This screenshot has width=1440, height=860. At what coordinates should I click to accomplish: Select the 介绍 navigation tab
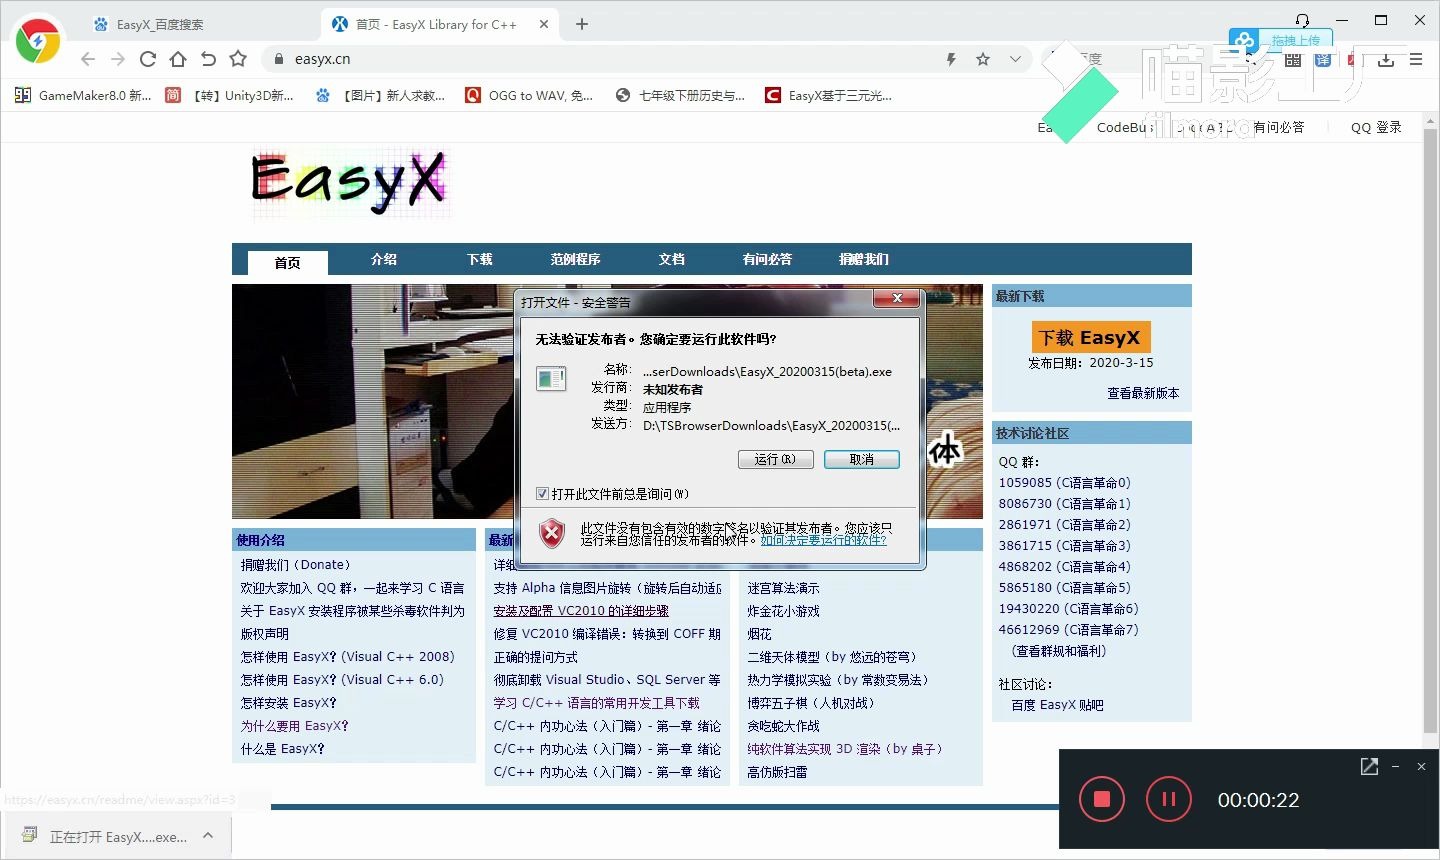(384, 259)
